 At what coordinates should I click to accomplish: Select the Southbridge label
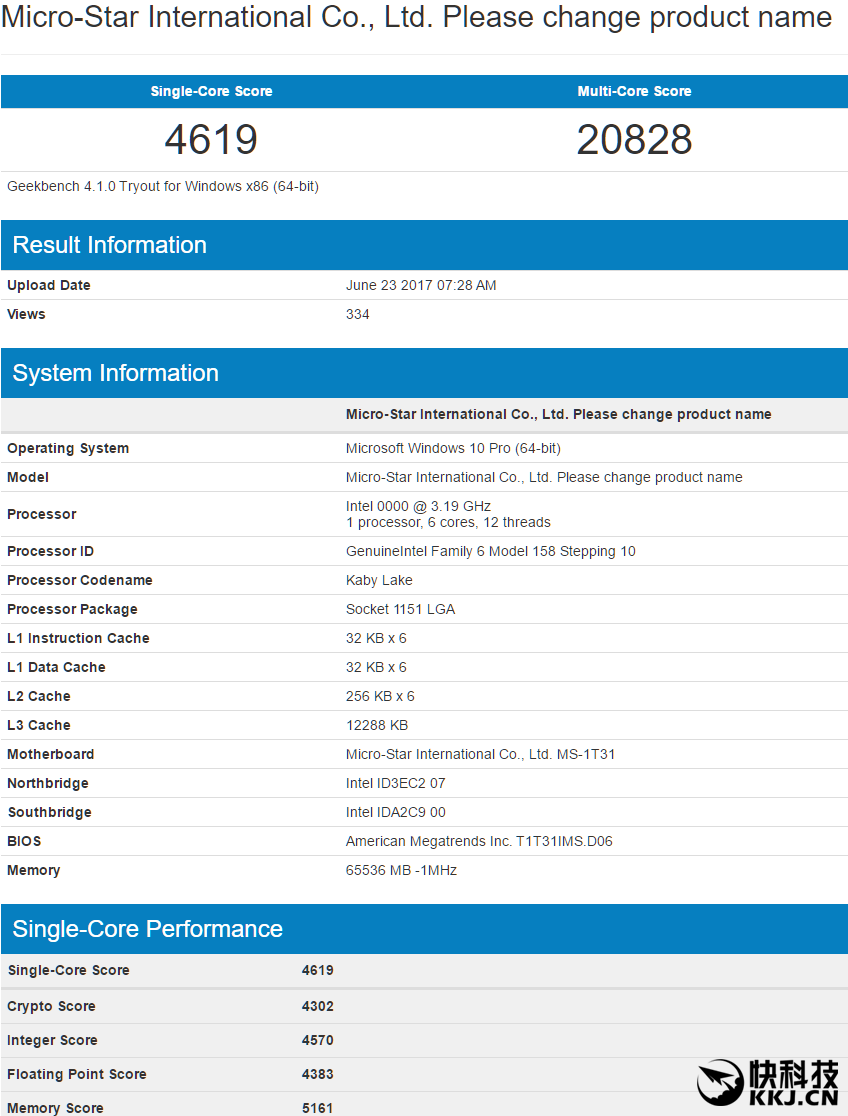tap(49, 812)
